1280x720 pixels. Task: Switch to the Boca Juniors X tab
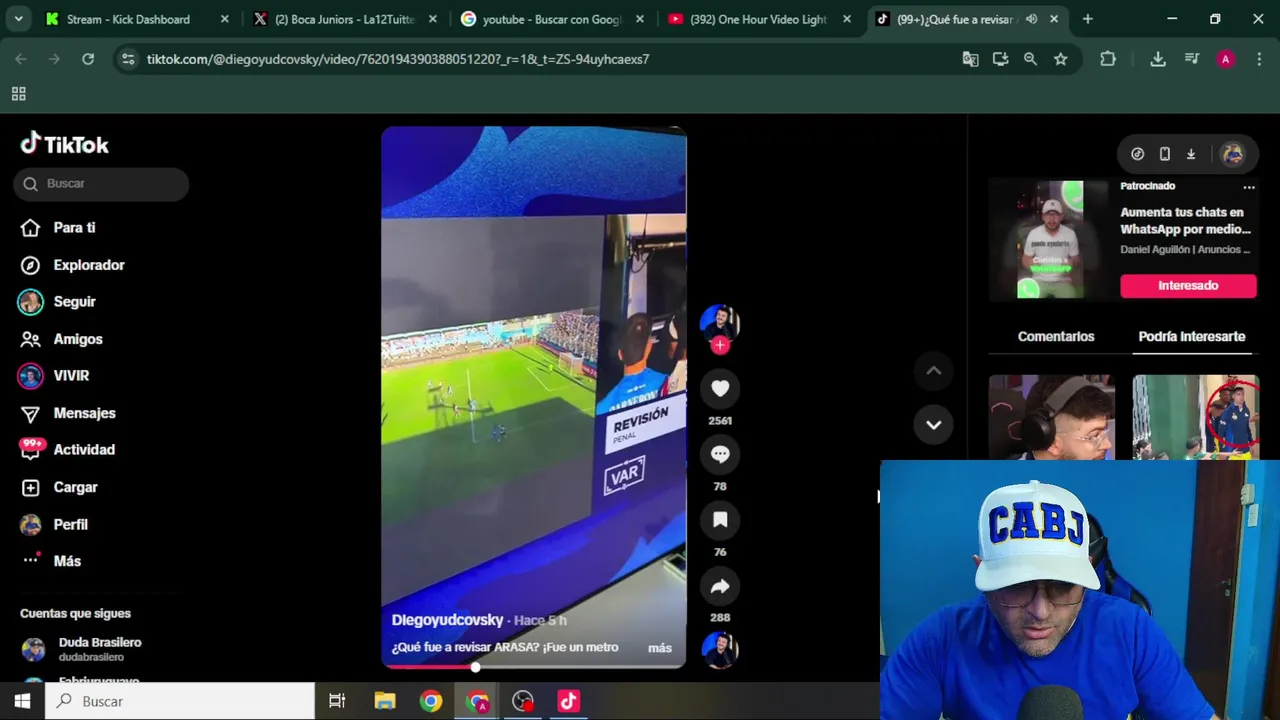pyautogui.click(x=342, y=19)
